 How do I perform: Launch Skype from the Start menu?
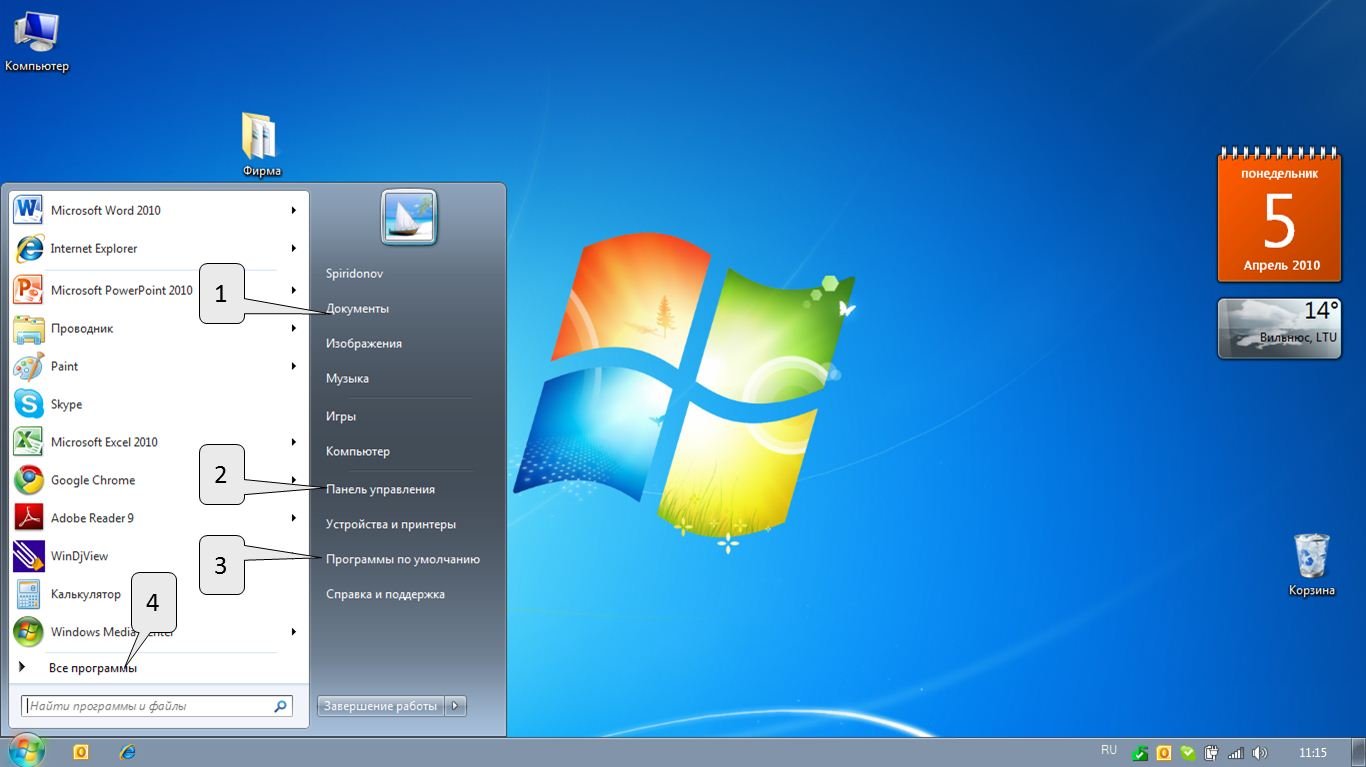[66, 405]
